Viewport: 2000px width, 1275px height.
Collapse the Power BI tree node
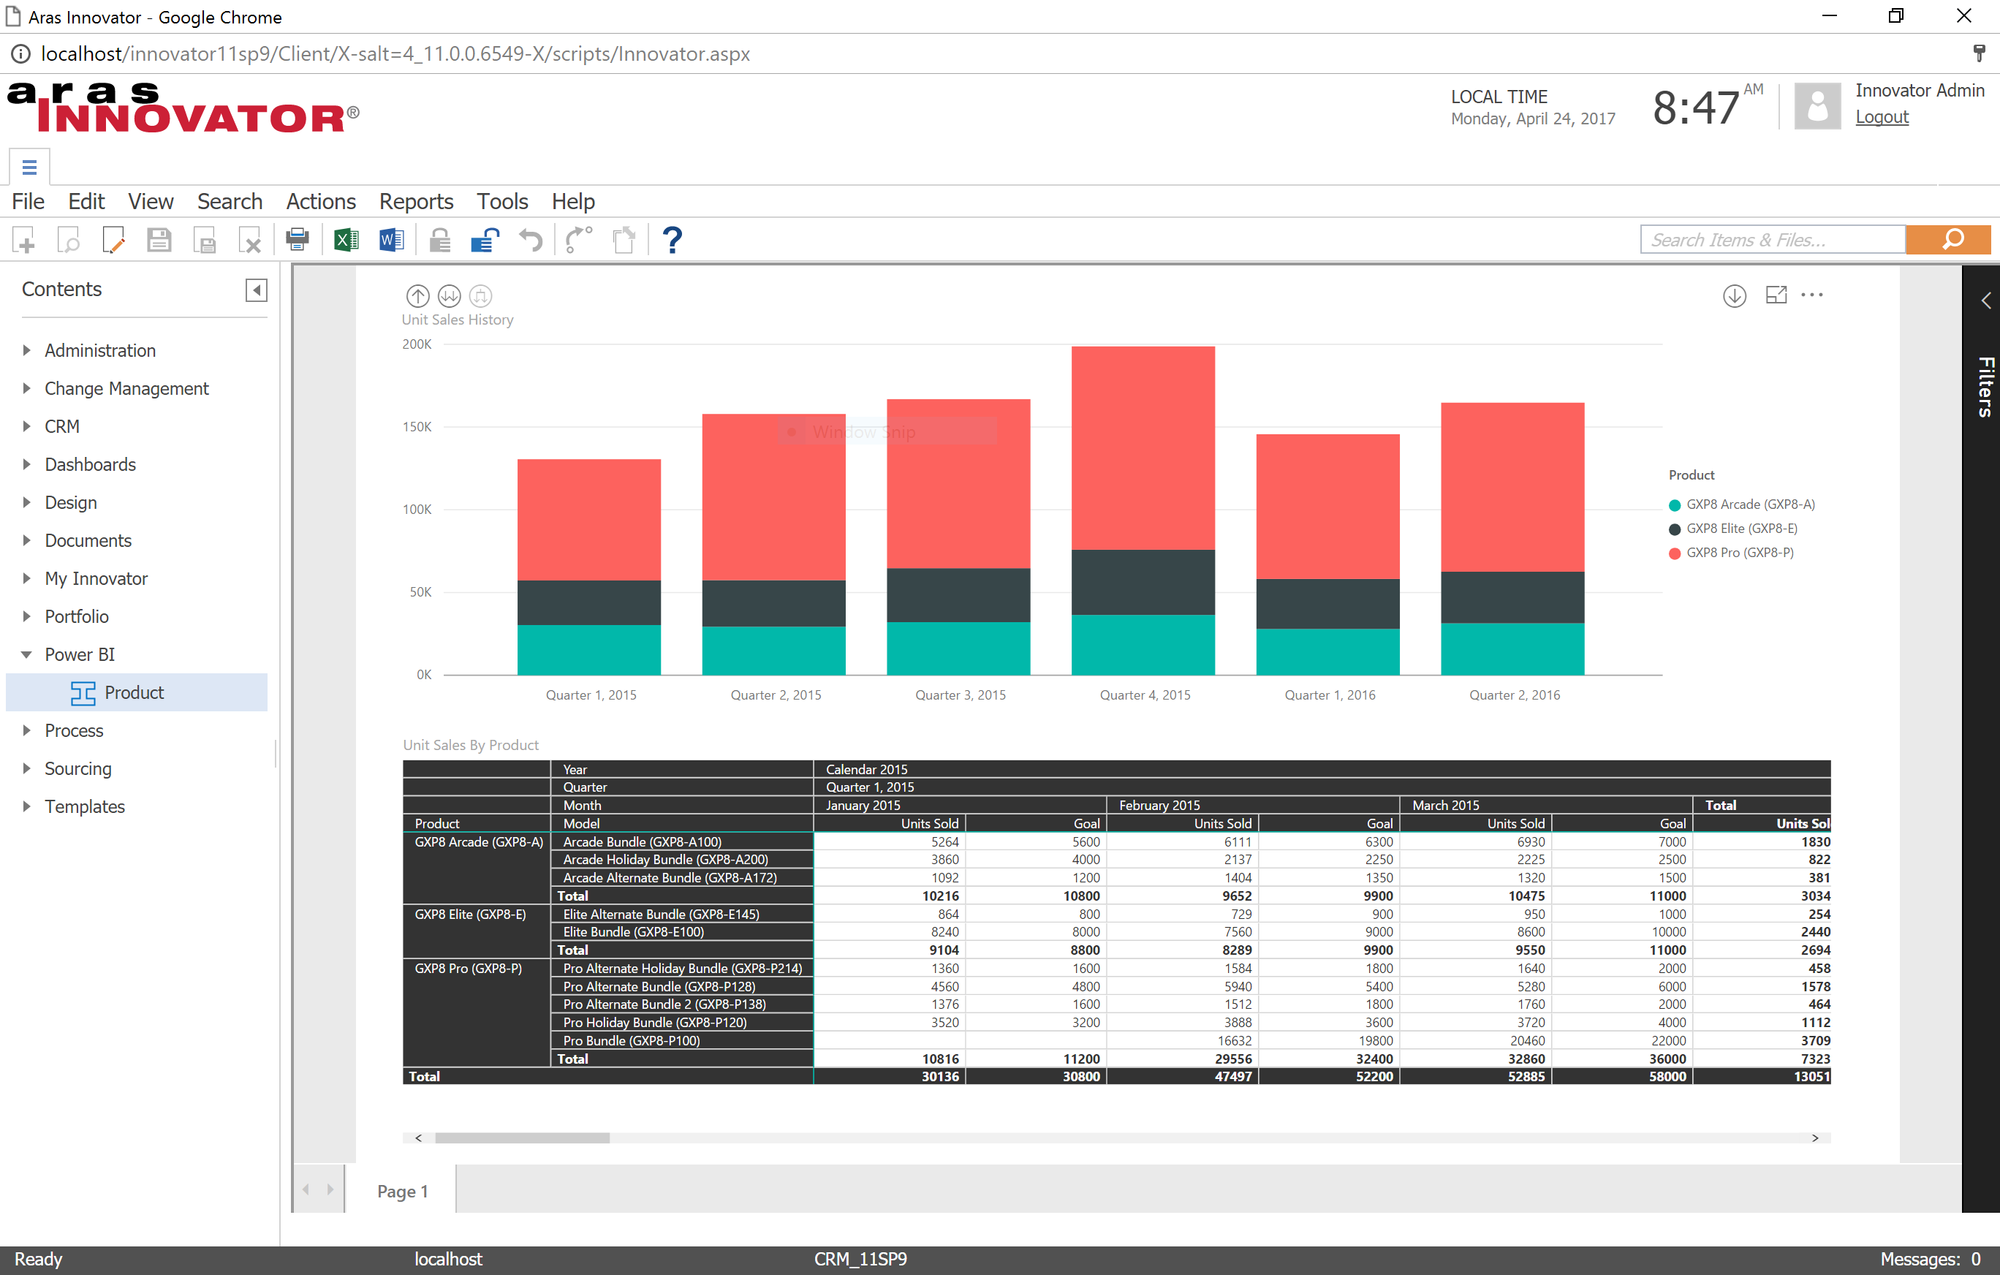(27, 655)
